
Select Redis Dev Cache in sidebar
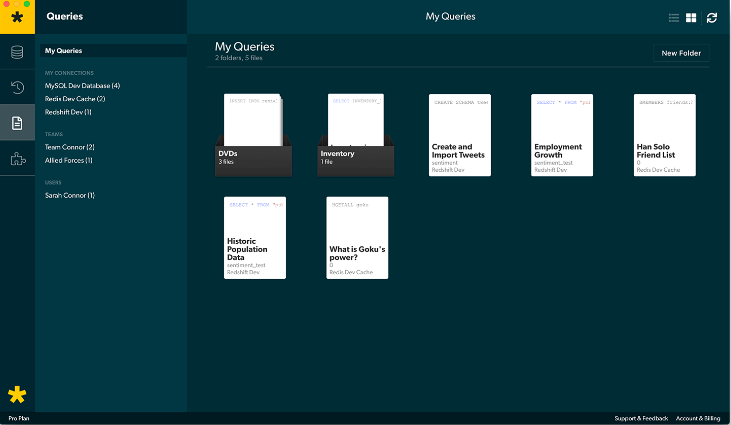pyautogui.click(x=75, y=99)
